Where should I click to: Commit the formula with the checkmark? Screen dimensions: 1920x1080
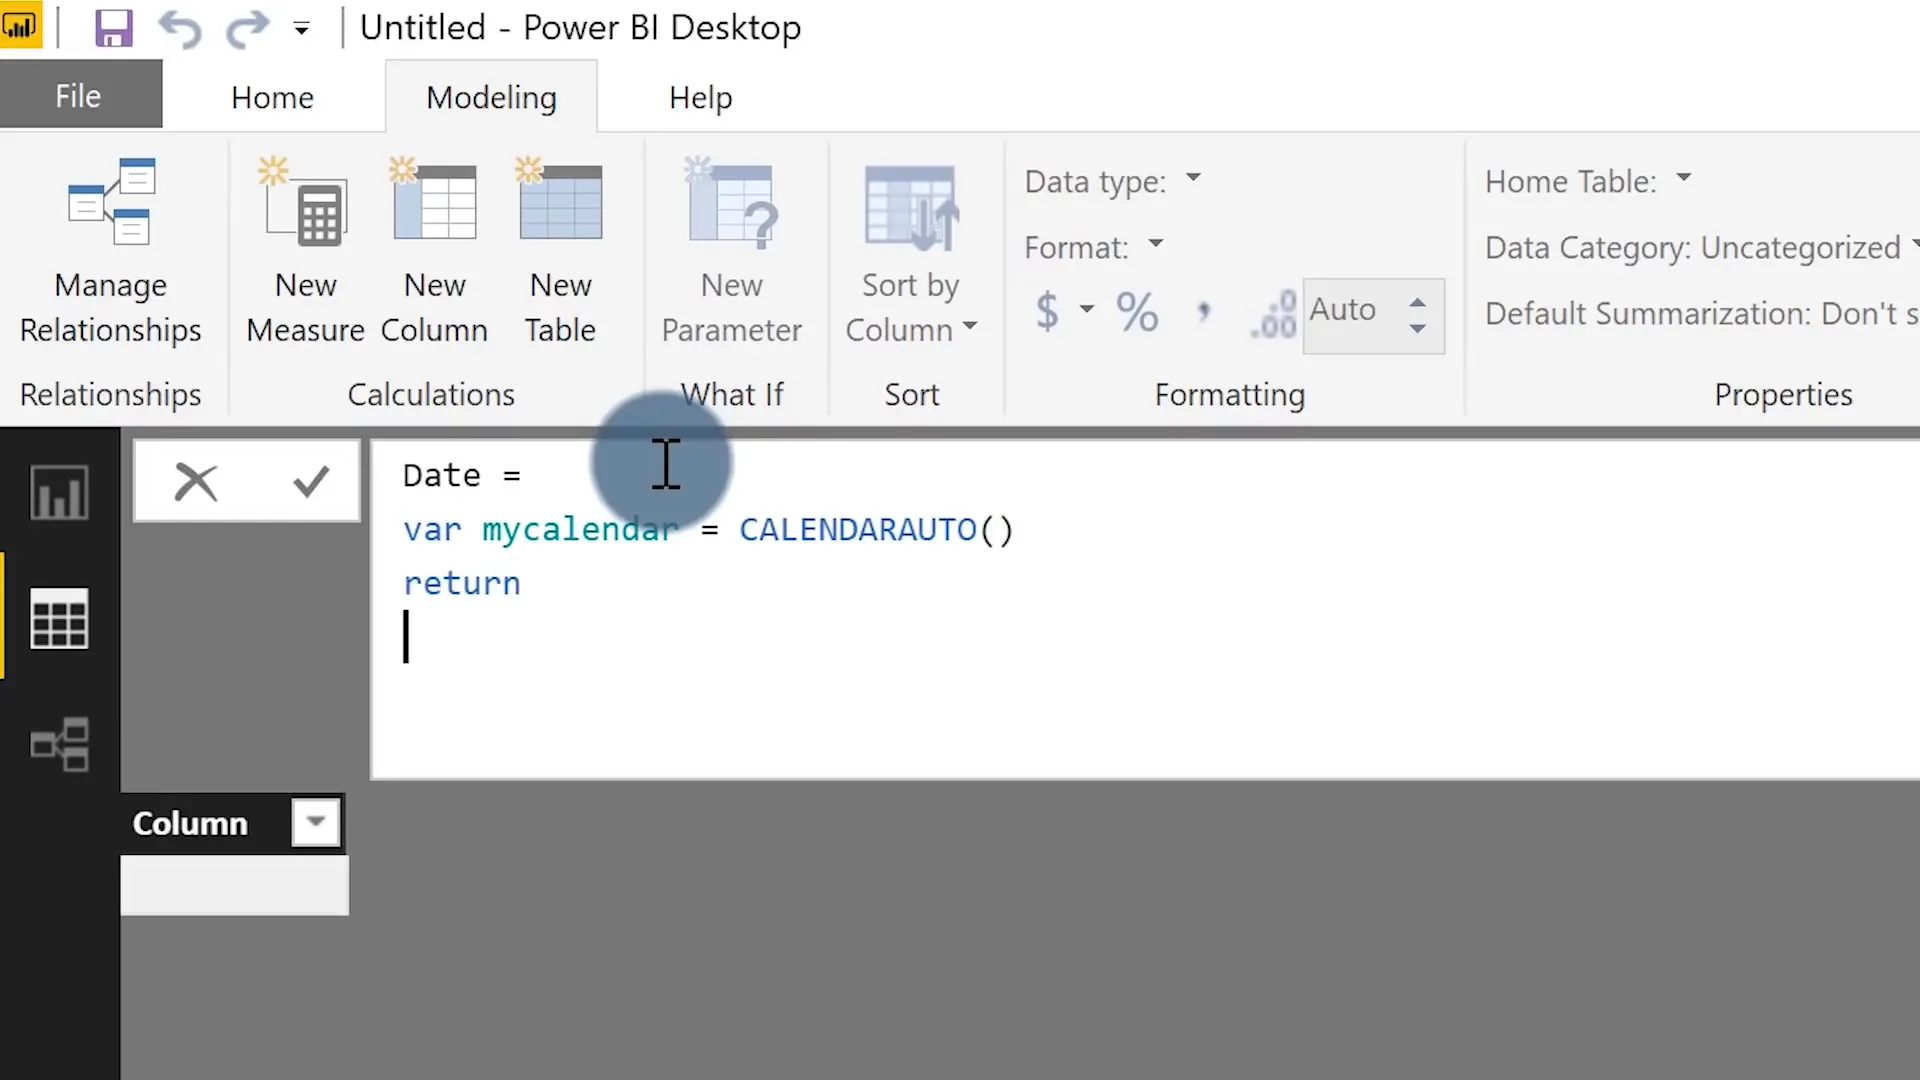tap(311, 482)
